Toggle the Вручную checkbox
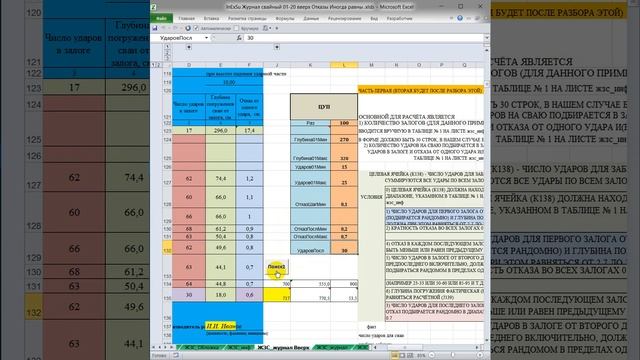 click(236, 28)
